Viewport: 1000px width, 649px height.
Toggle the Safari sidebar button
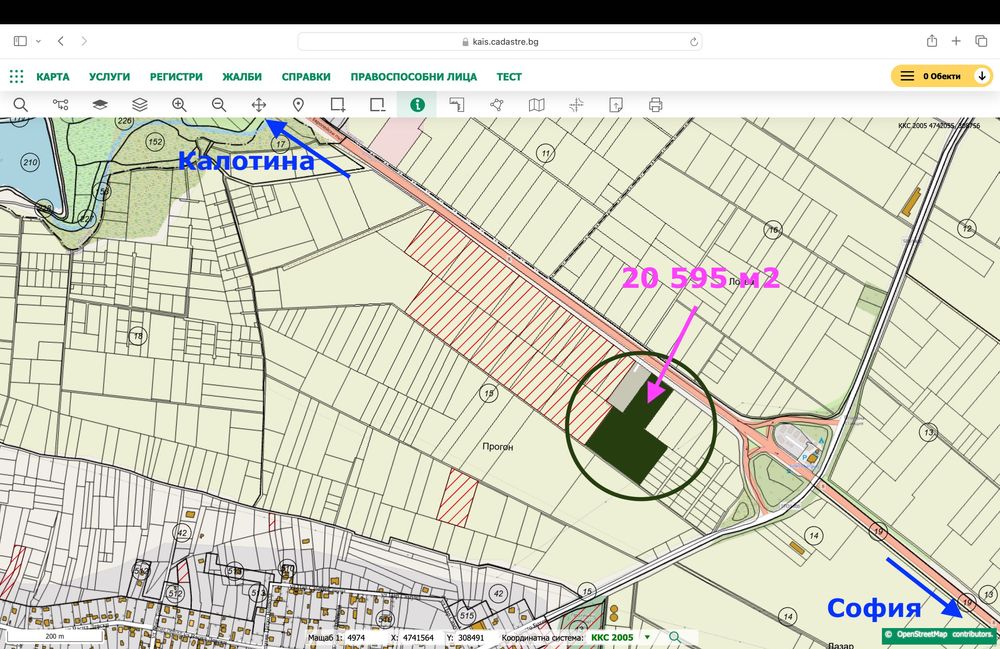coord(20,41)
